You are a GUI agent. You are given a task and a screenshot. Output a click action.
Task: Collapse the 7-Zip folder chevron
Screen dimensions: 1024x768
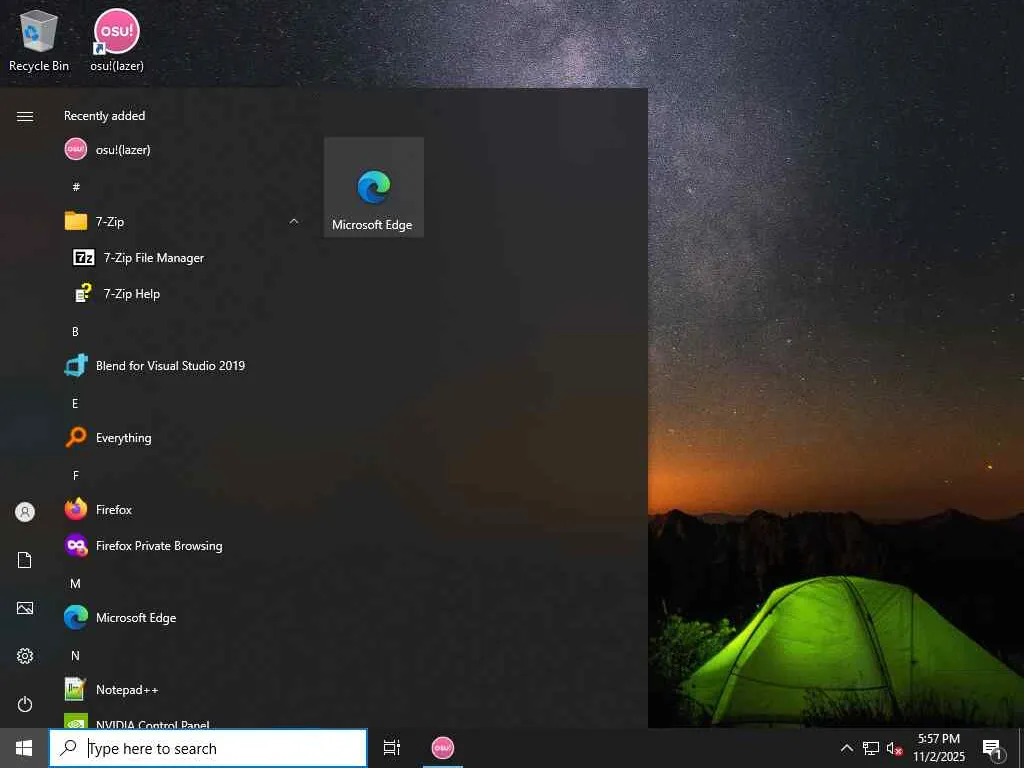click(x=294, y=221)
